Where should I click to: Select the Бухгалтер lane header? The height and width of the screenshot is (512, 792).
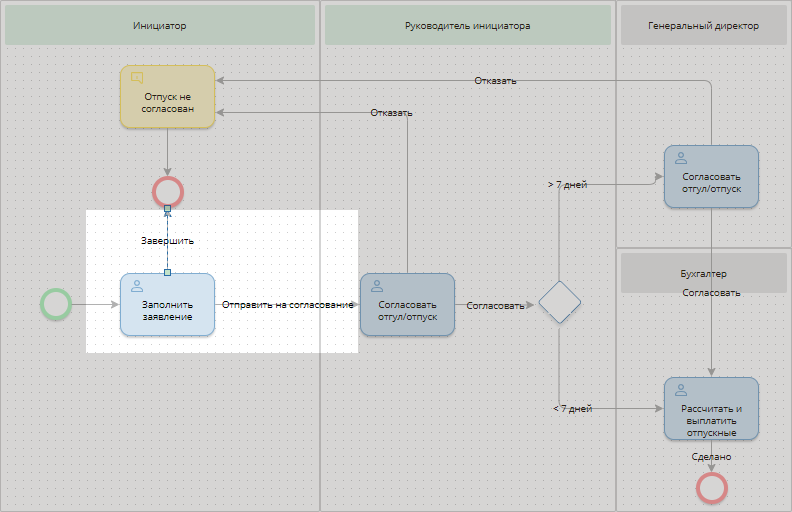tap(703, 273)
